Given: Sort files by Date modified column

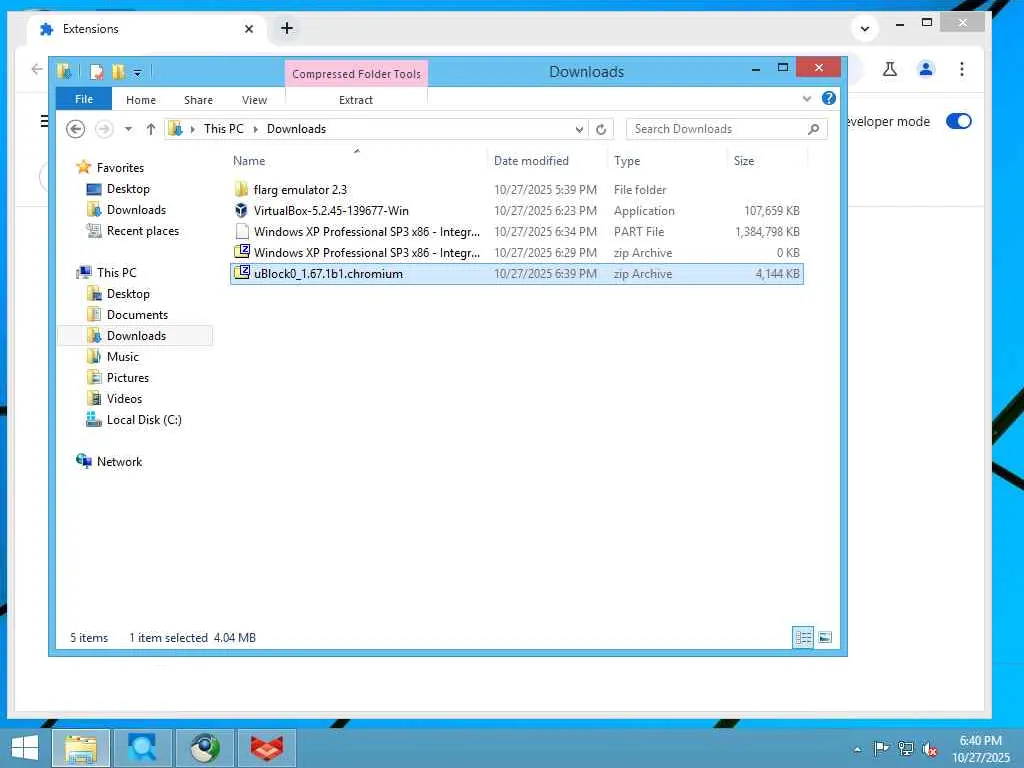Looking at the screenshot, I should [x=546, y=161].
